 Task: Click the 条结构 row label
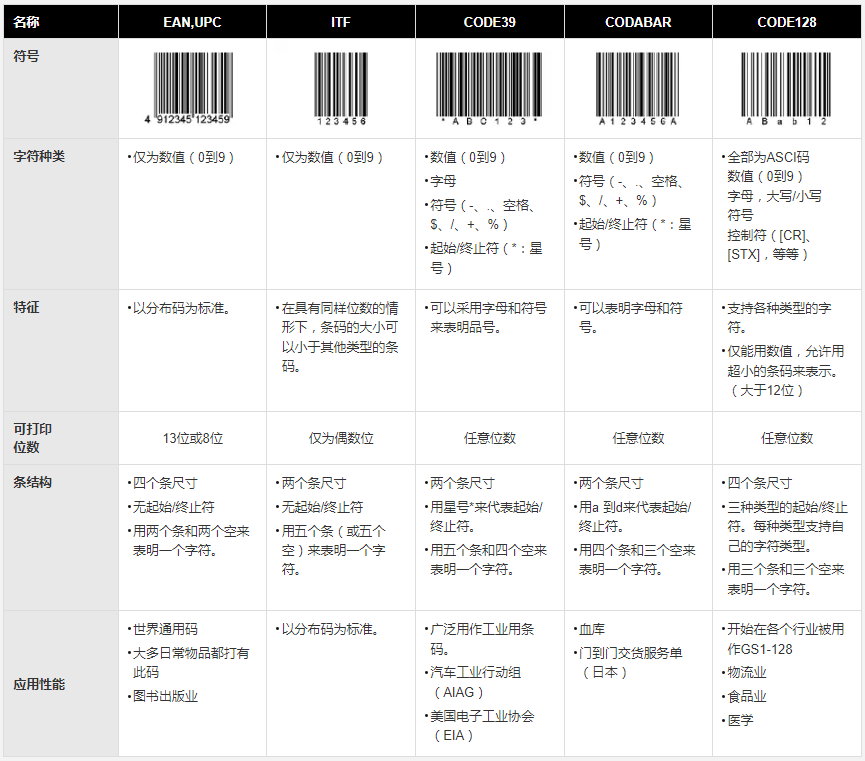coord(33,482)
